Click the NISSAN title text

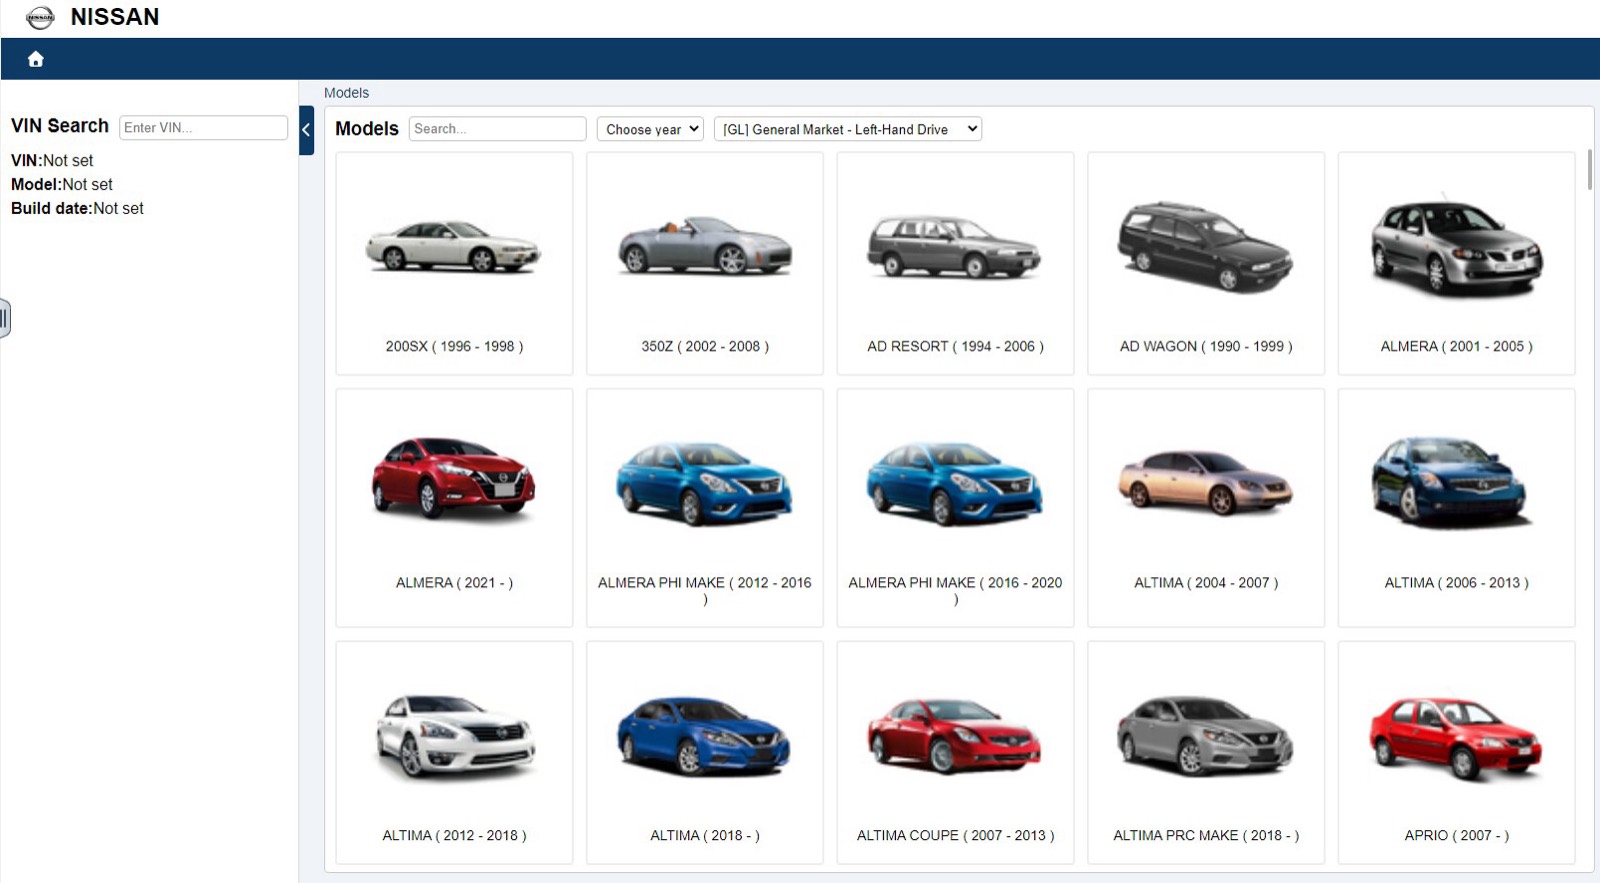tap(115, 17)
